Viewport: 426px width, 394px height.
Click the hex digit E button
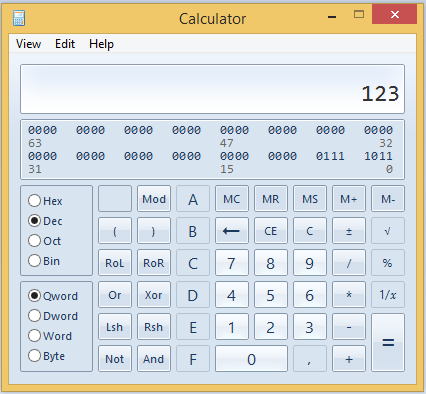click(x=193, y=327)
